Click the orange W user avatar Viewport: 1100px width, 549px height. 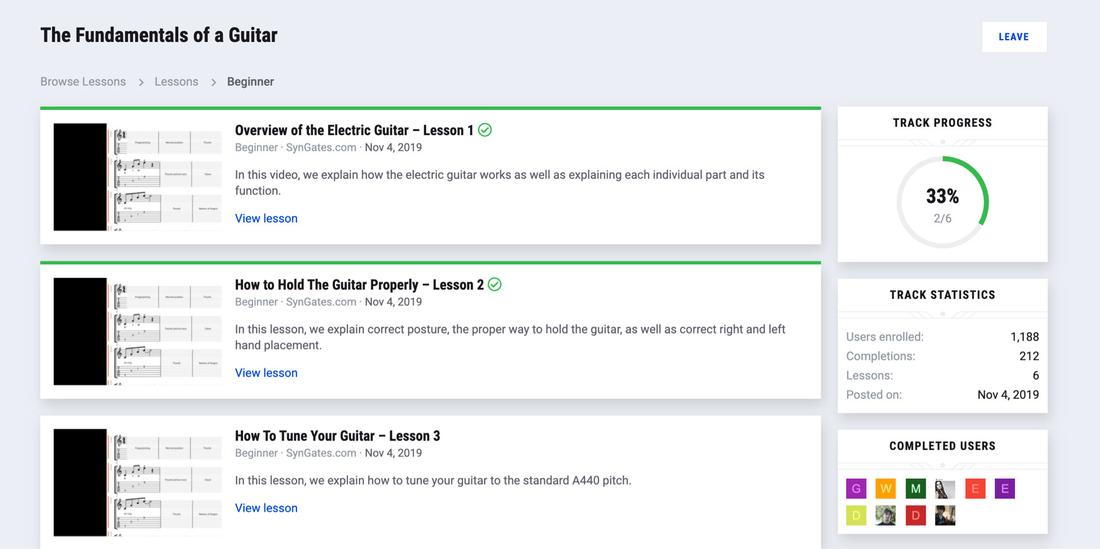click(x=886, y=489)
